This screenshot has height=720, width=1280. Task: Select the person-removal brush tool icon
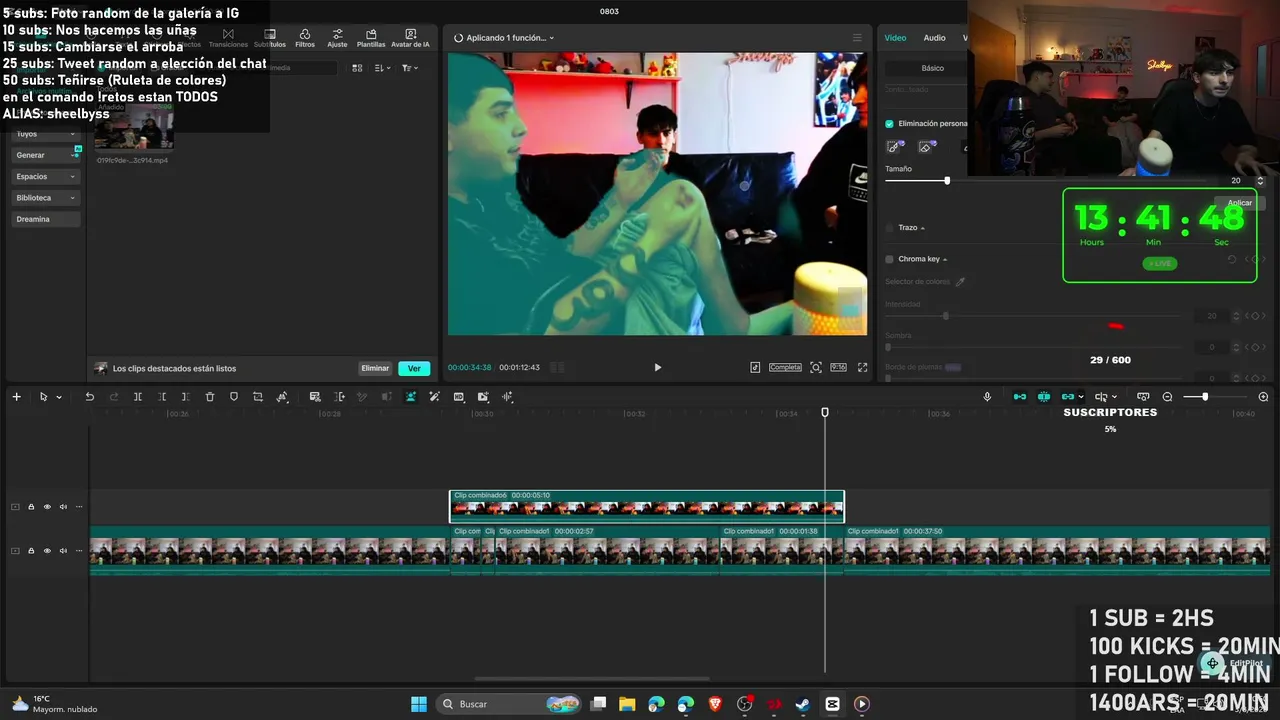click(896, 147)
